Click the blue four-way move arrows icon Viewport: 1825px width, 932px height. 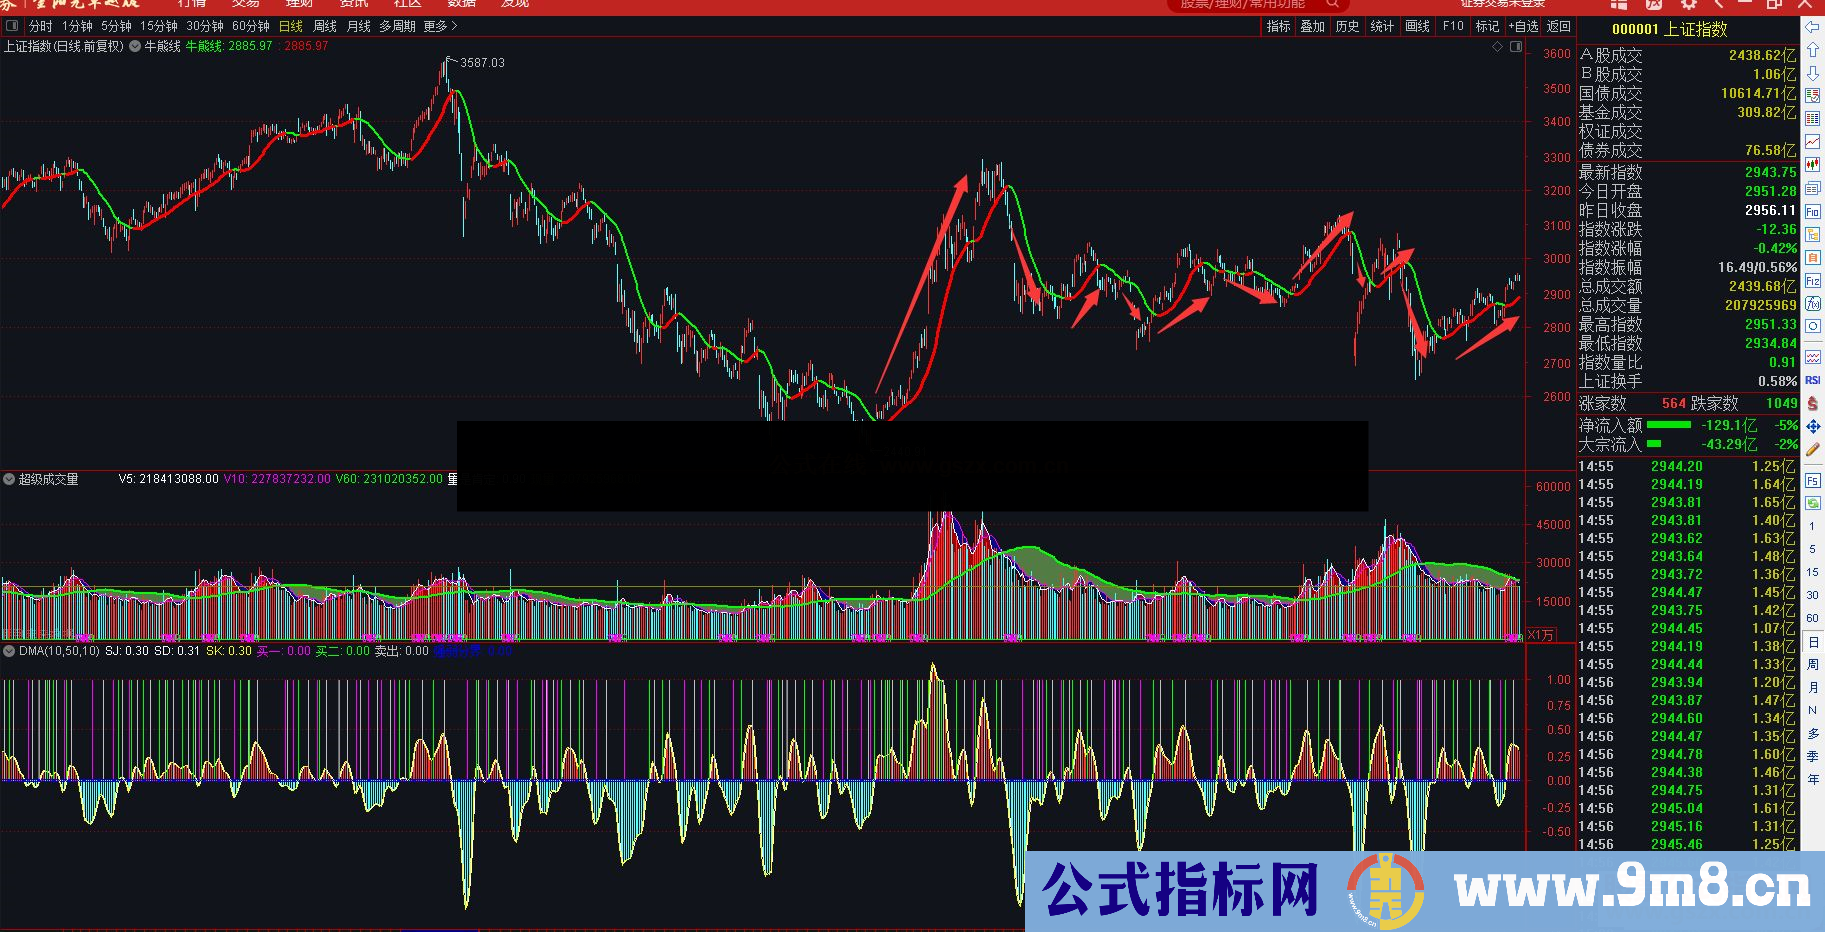(1813, 427)
